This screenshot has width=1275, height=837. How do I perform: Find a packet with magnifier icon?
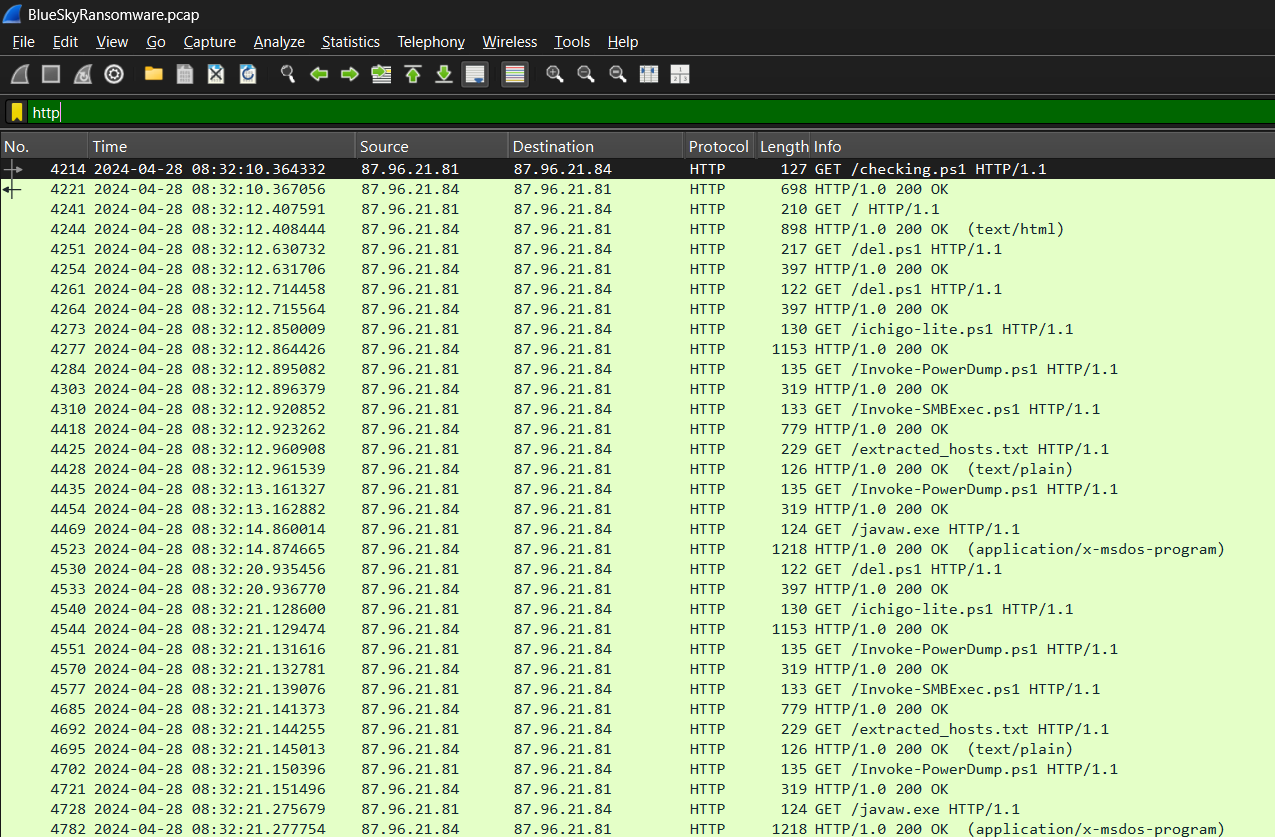pyautogui.click(x=288, y=74)
